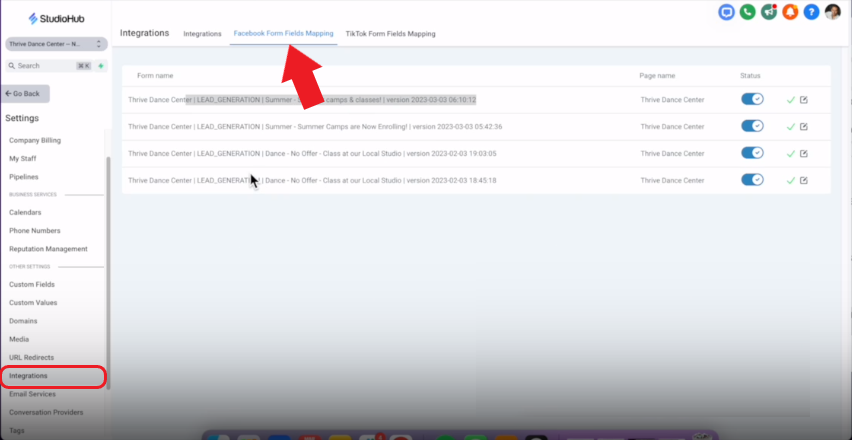Click page name in the 18:45:18 version row

(672, 180)
